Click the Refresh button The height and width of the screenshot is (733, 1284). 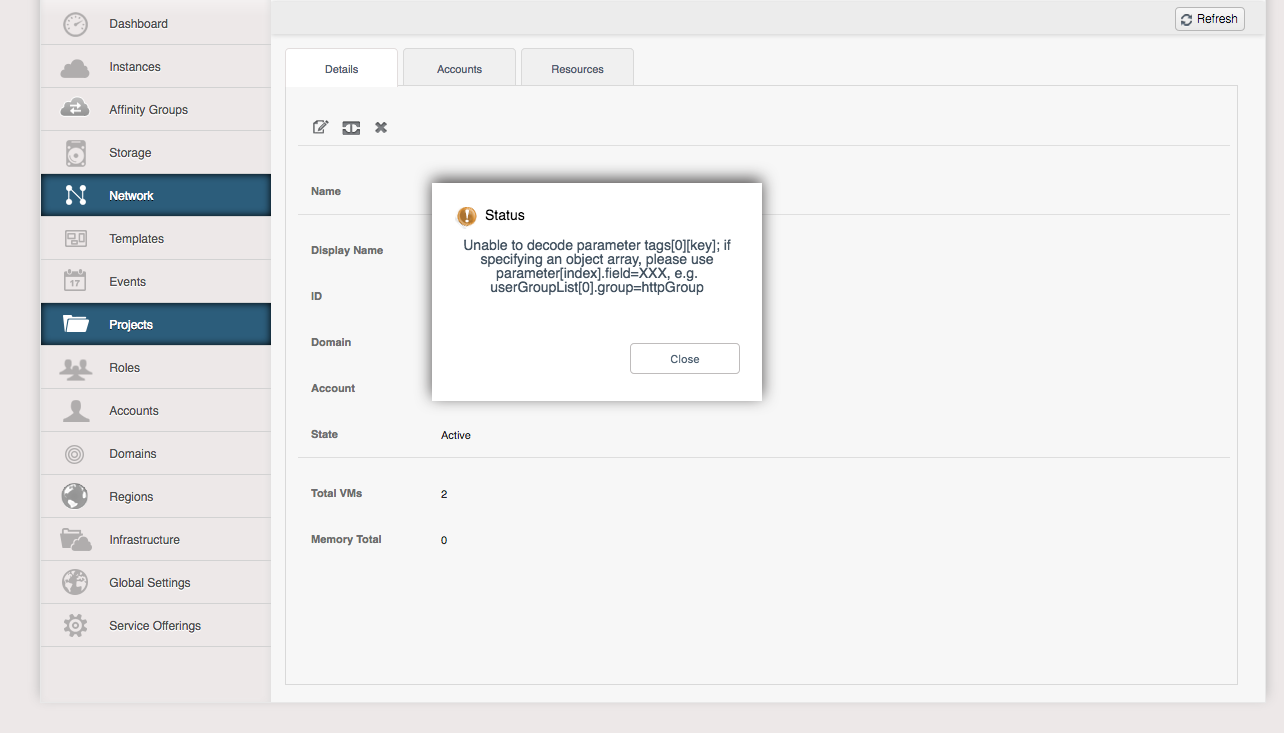(1209, 19)
